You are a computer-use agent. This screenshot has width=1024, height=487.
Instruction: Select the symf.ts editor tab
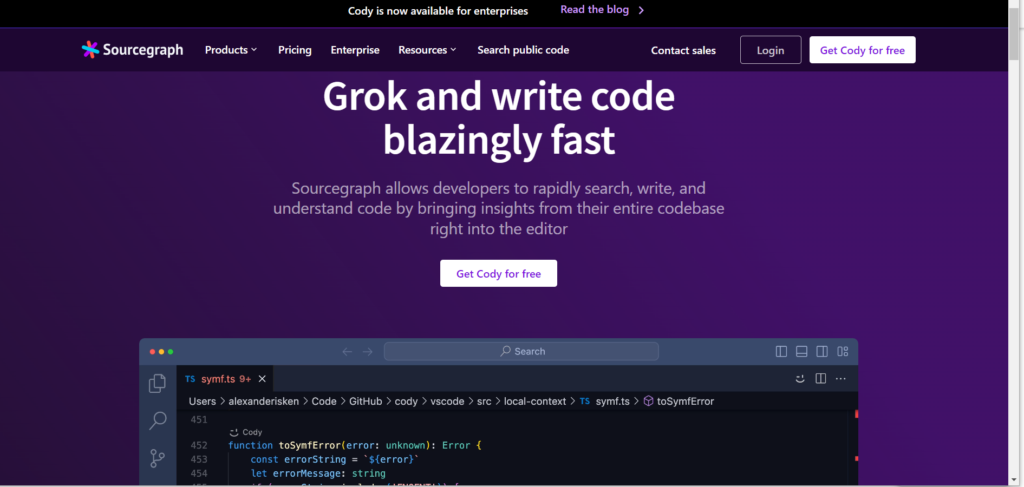(225, 379)
